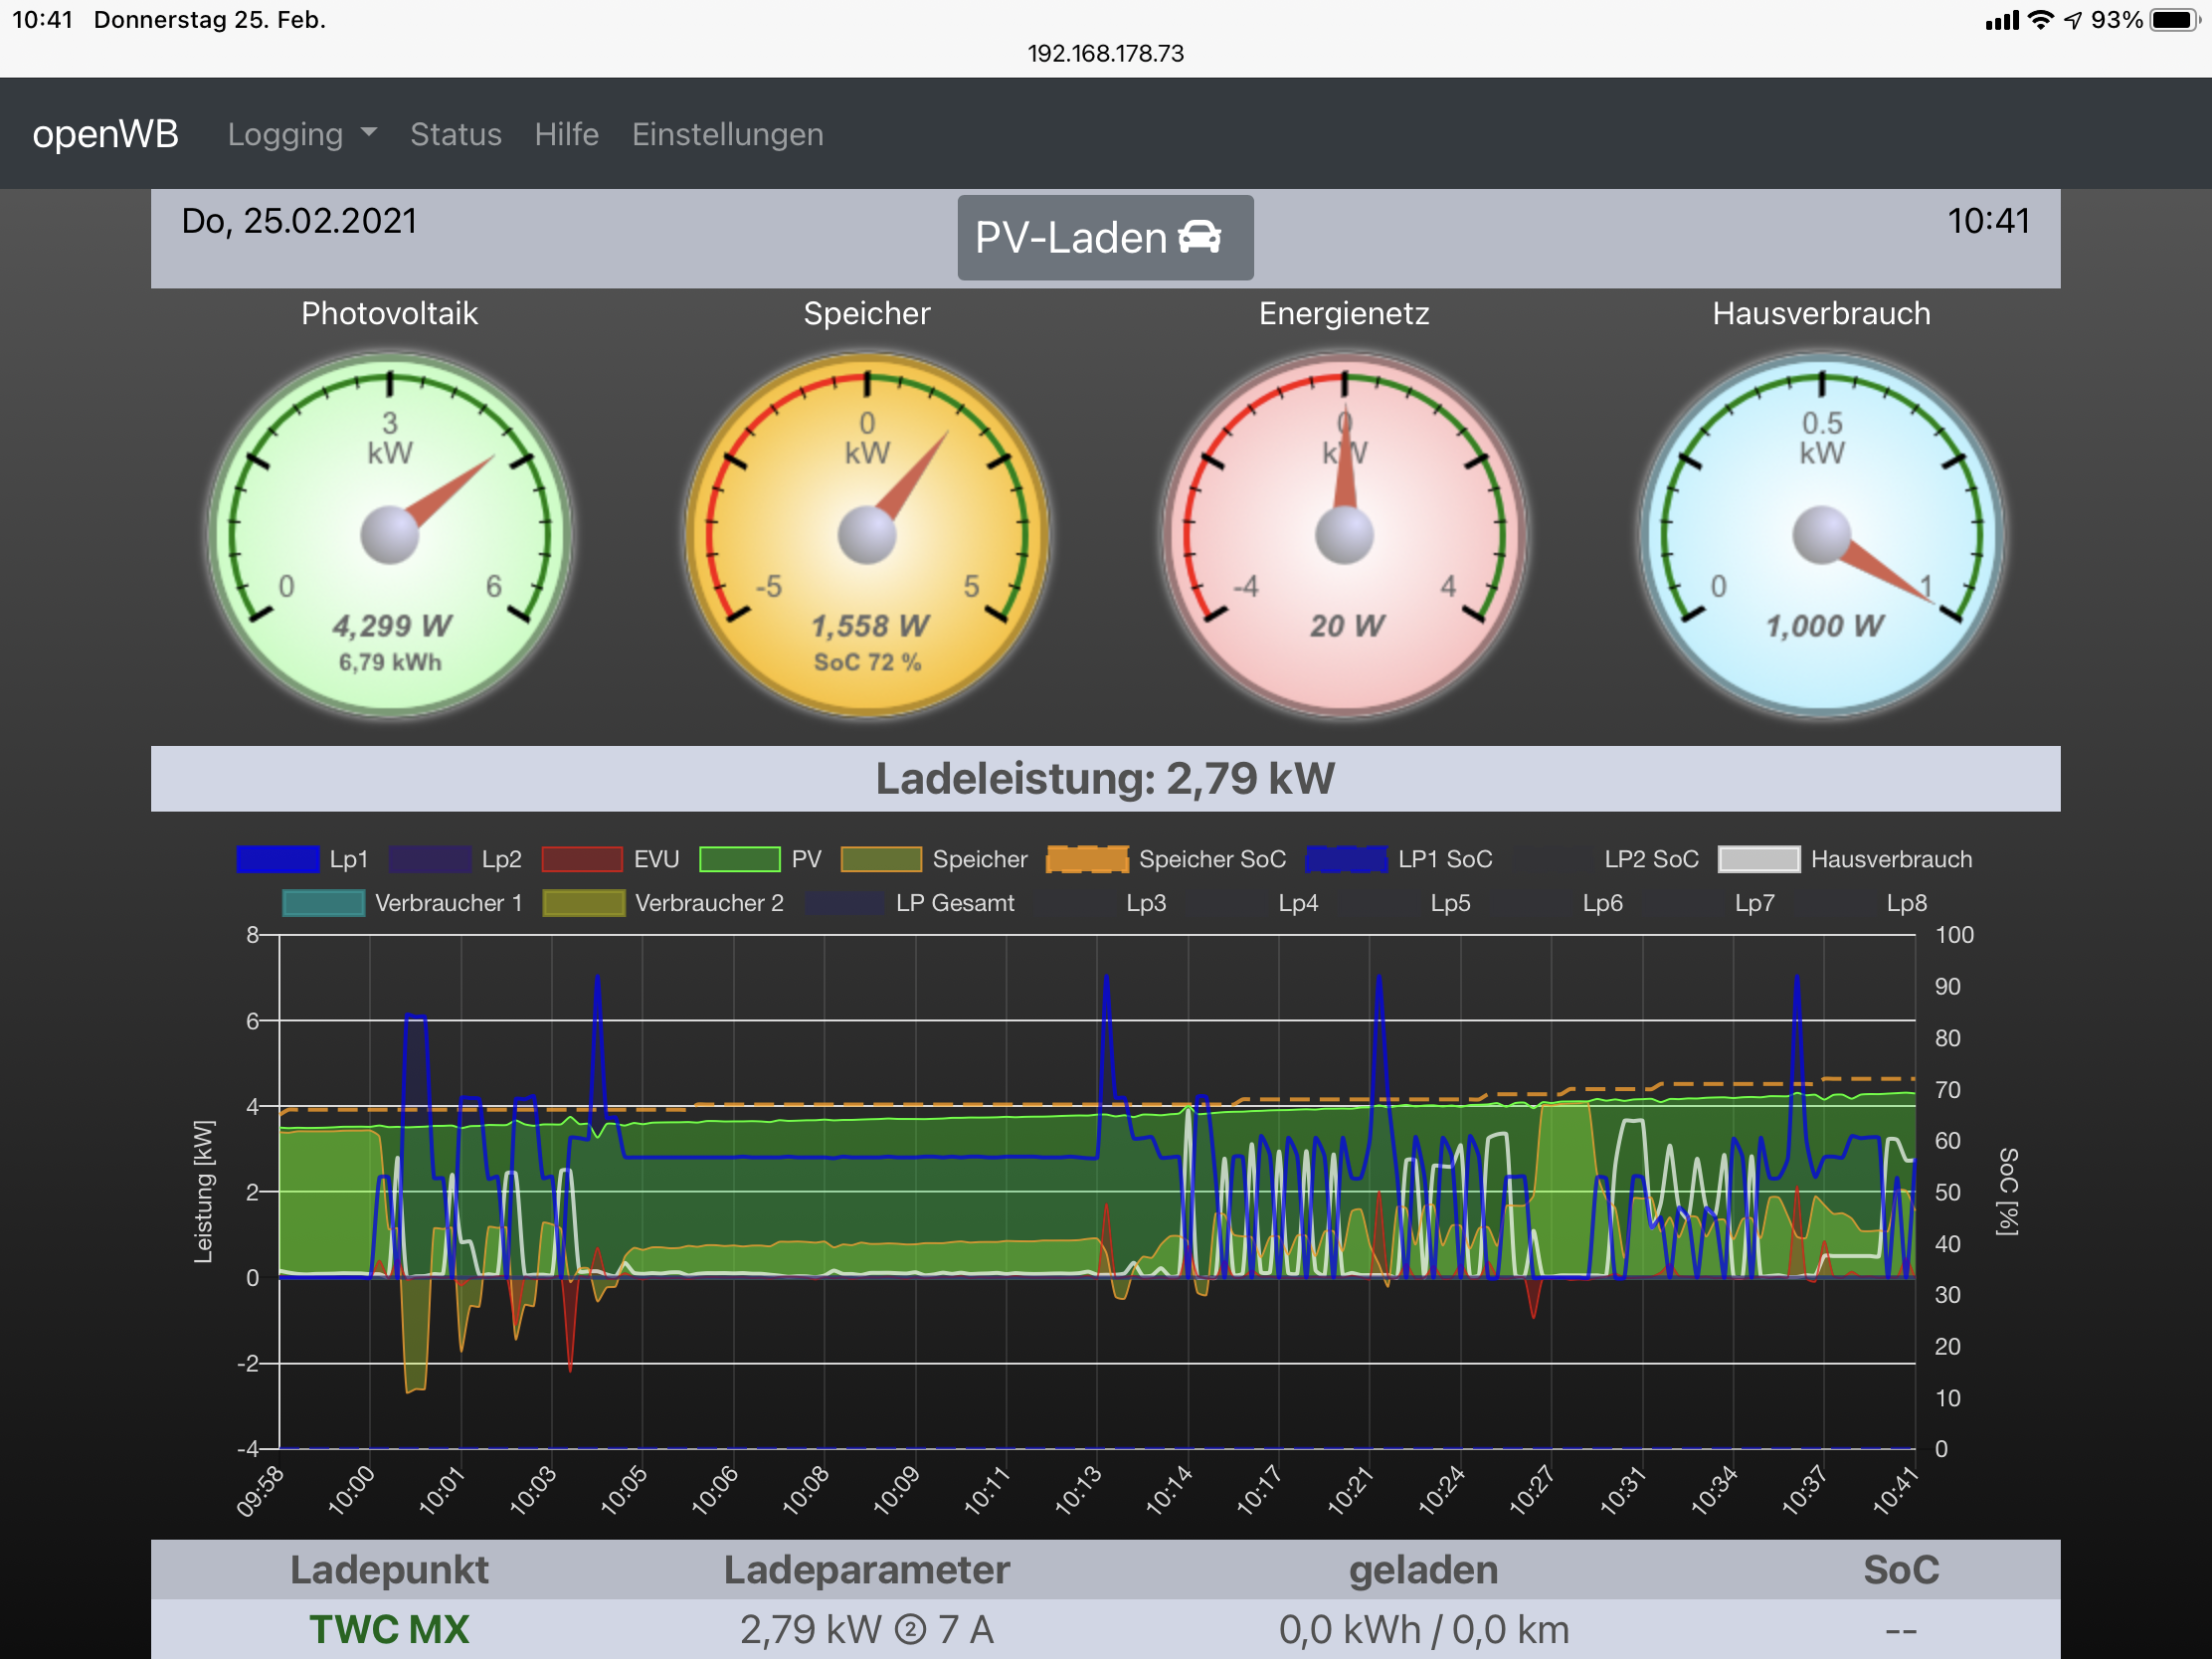Screen dimensions: 2212x1659
Task: Click the Logging dropdown caret arrow
Action: point(369,132)
